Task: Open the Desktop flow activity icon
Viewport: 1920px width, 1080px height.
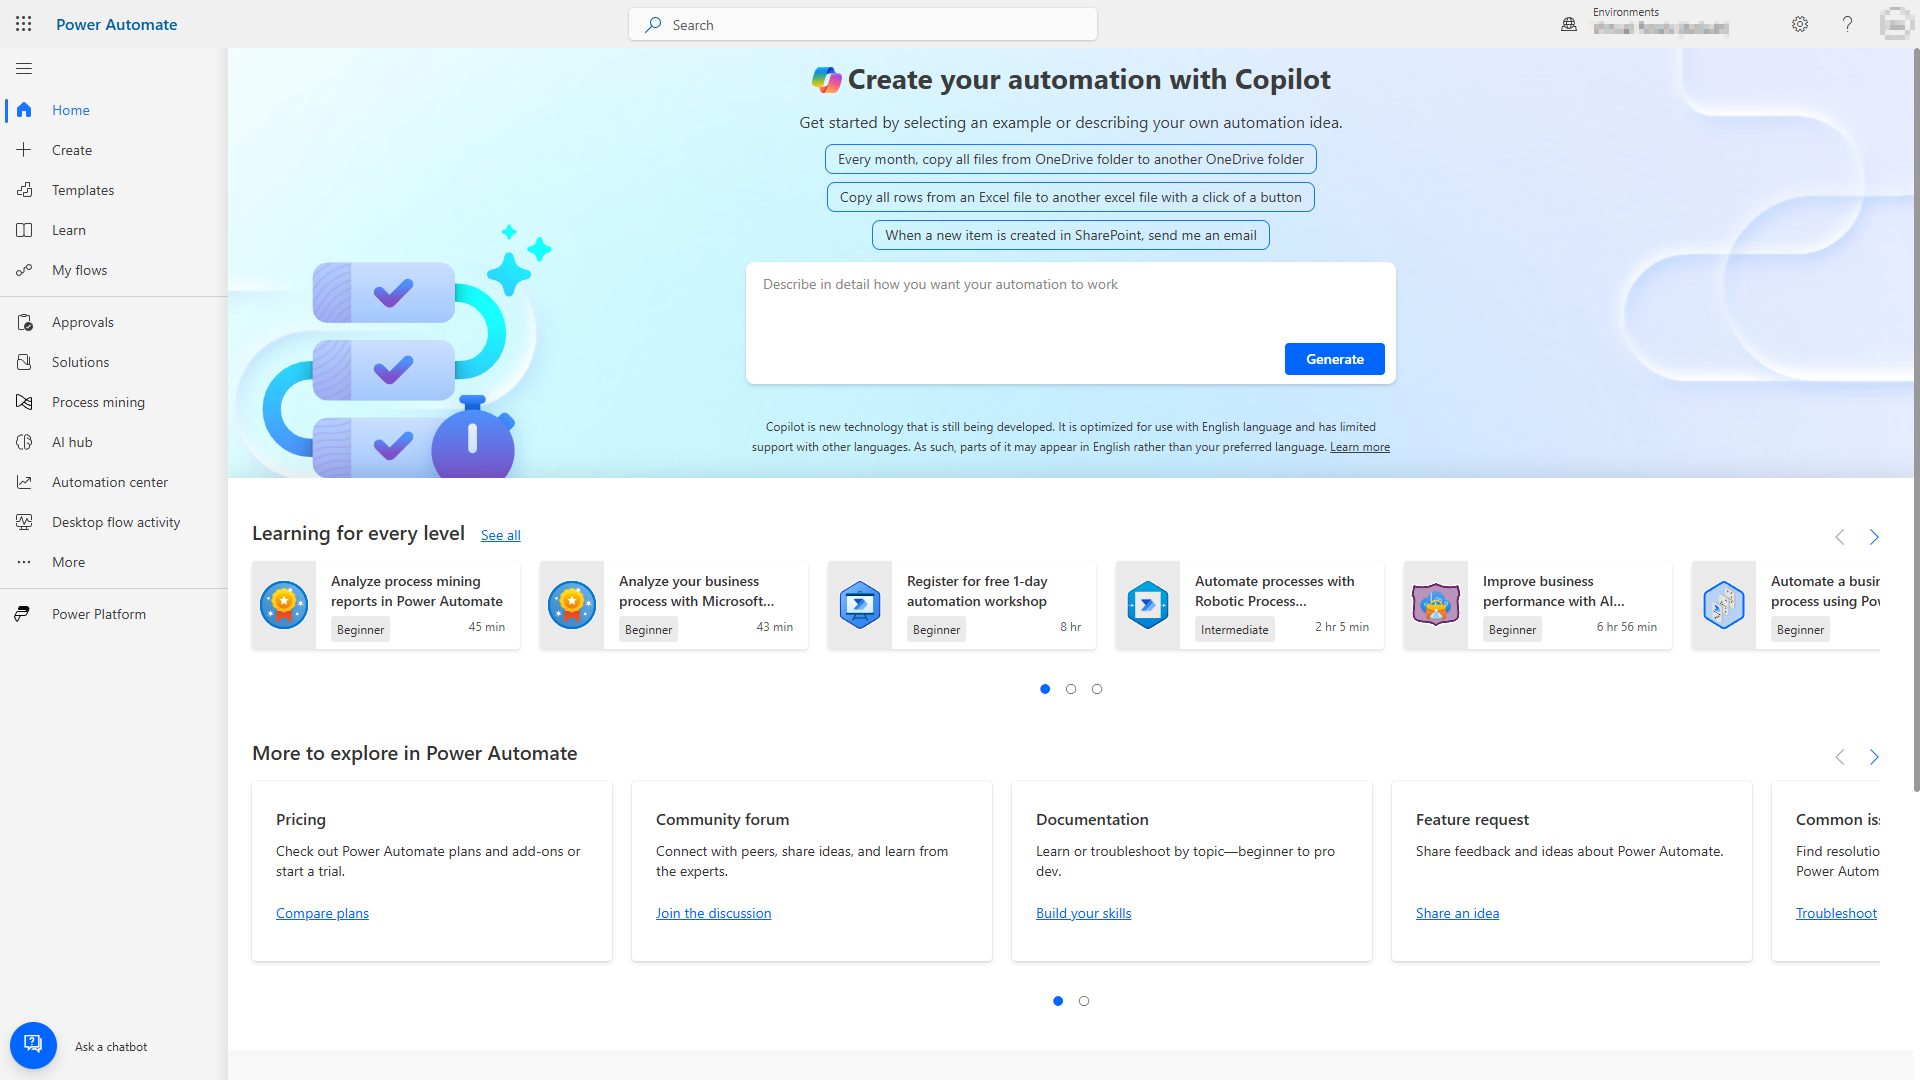Action: click(24, 522)
